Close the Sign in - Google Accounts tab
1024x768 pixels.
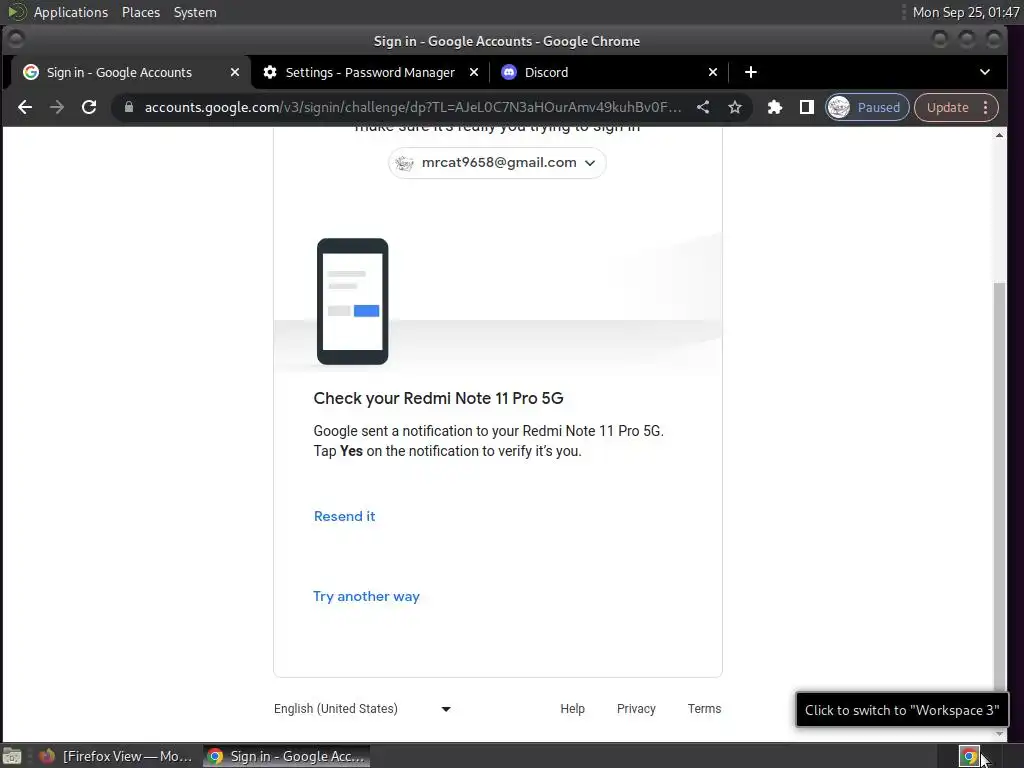[234, 72]
